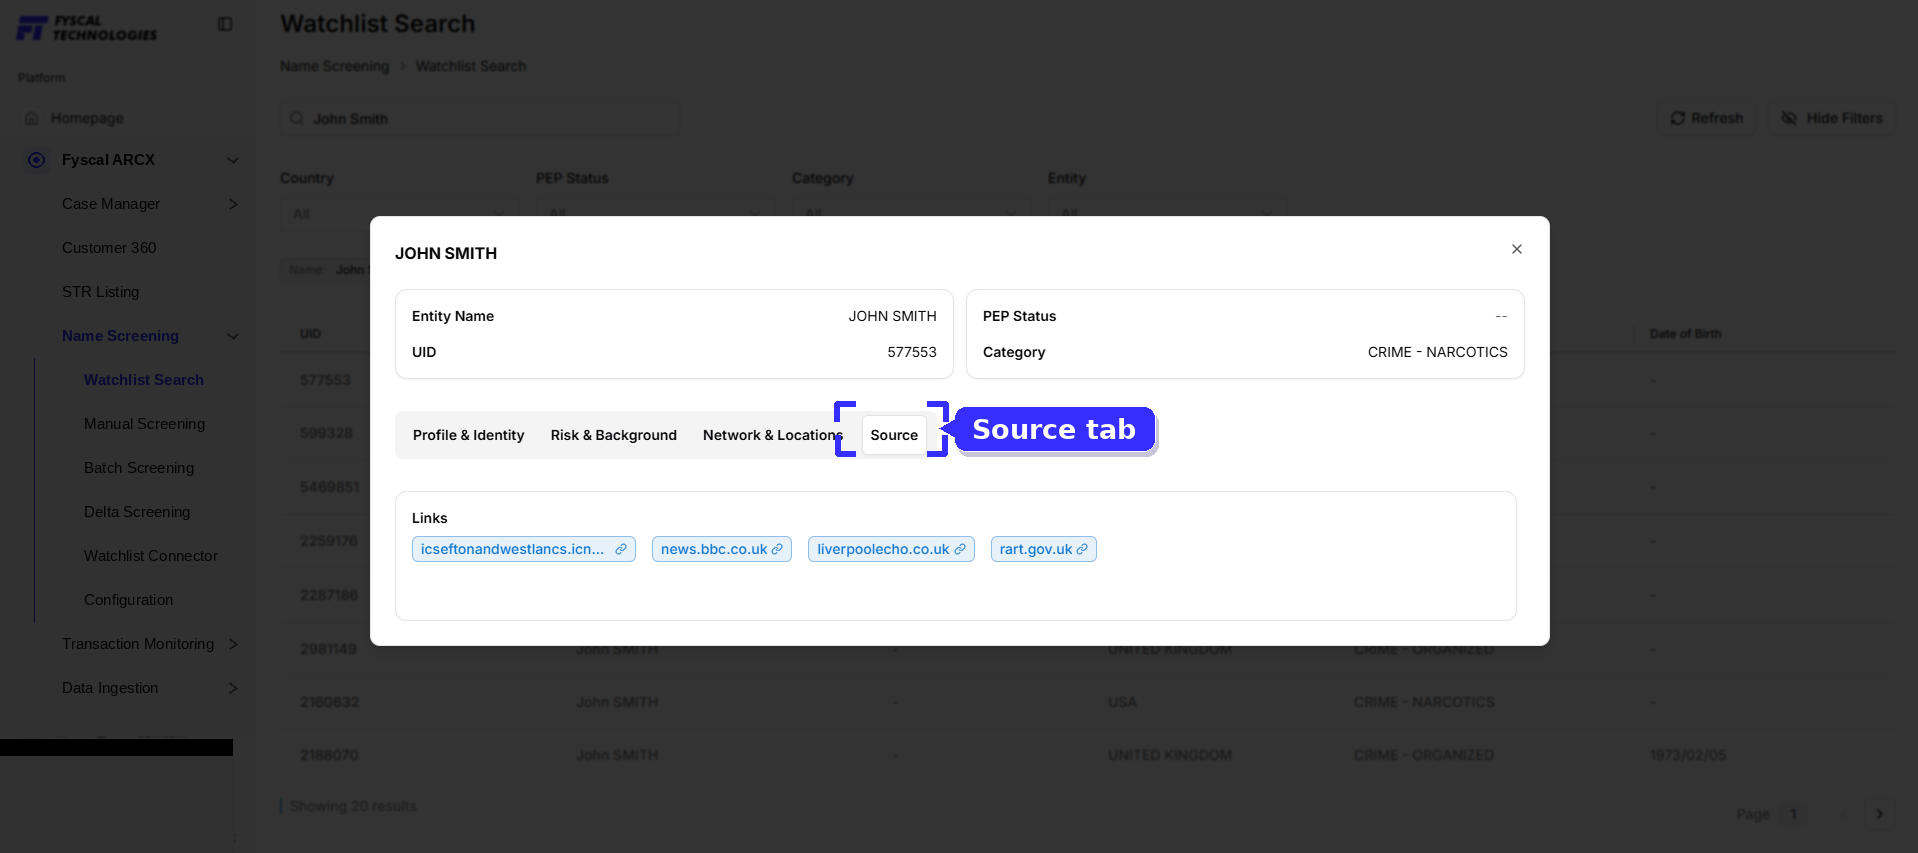The height and width of the screenshot is (853, 1918).
Task: Collapse the Name Screening menu chevron
Action: [233, 336]
